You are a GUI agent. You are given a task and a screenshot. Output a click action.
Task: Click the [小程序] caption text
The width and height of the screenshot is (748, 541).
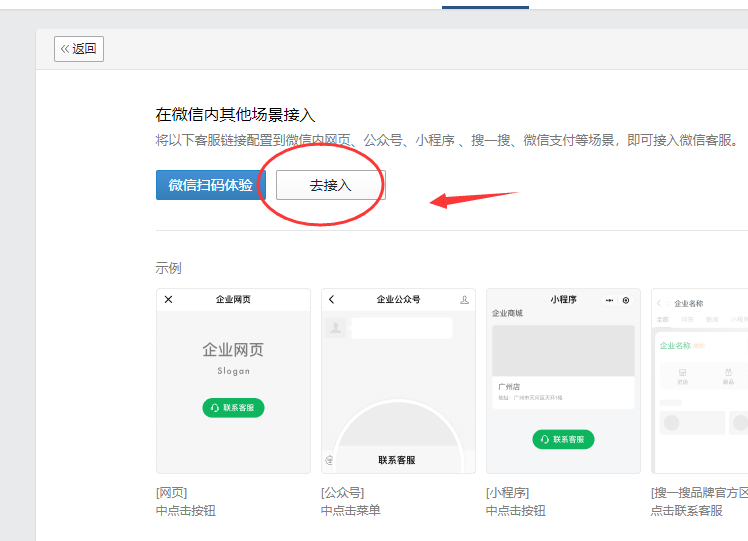coord(508,492)
